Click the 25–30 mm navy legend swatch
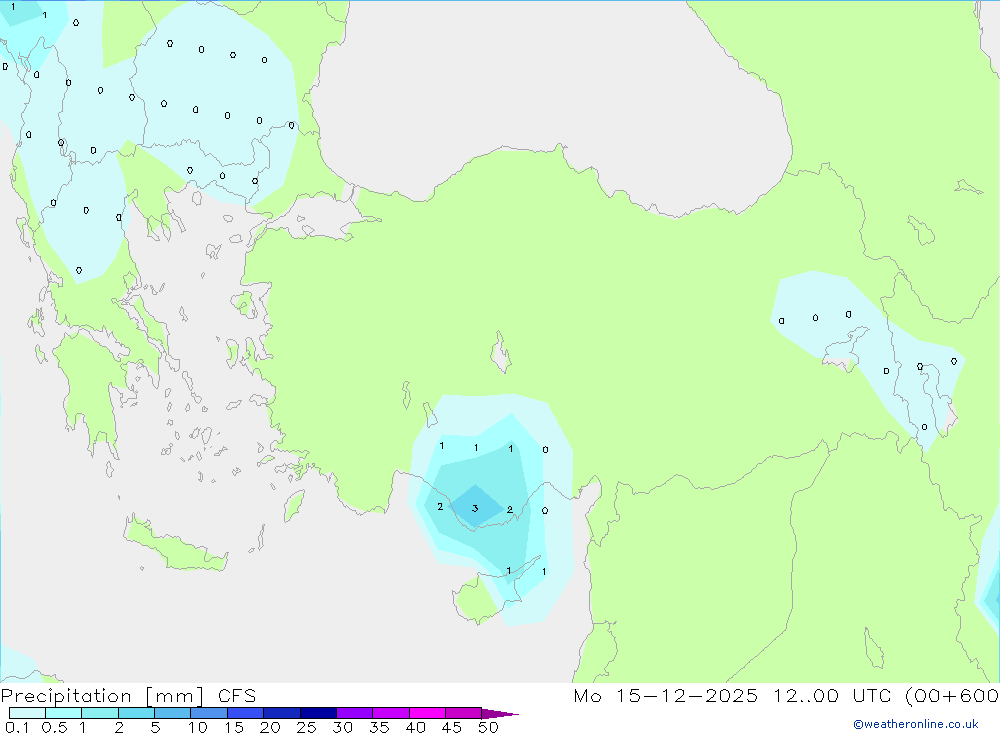This screenshot has width=1000, height=733. [x=318, y=713]
